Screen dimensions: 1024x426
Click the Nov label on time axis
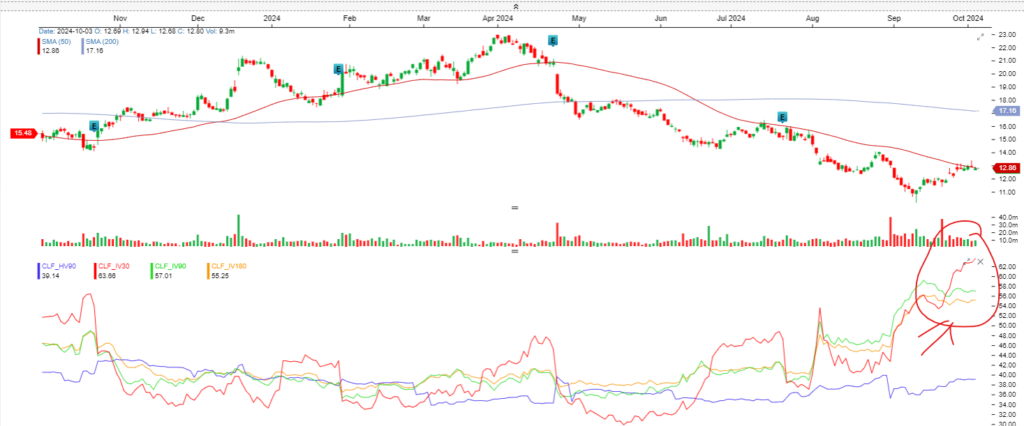[120, 19]
